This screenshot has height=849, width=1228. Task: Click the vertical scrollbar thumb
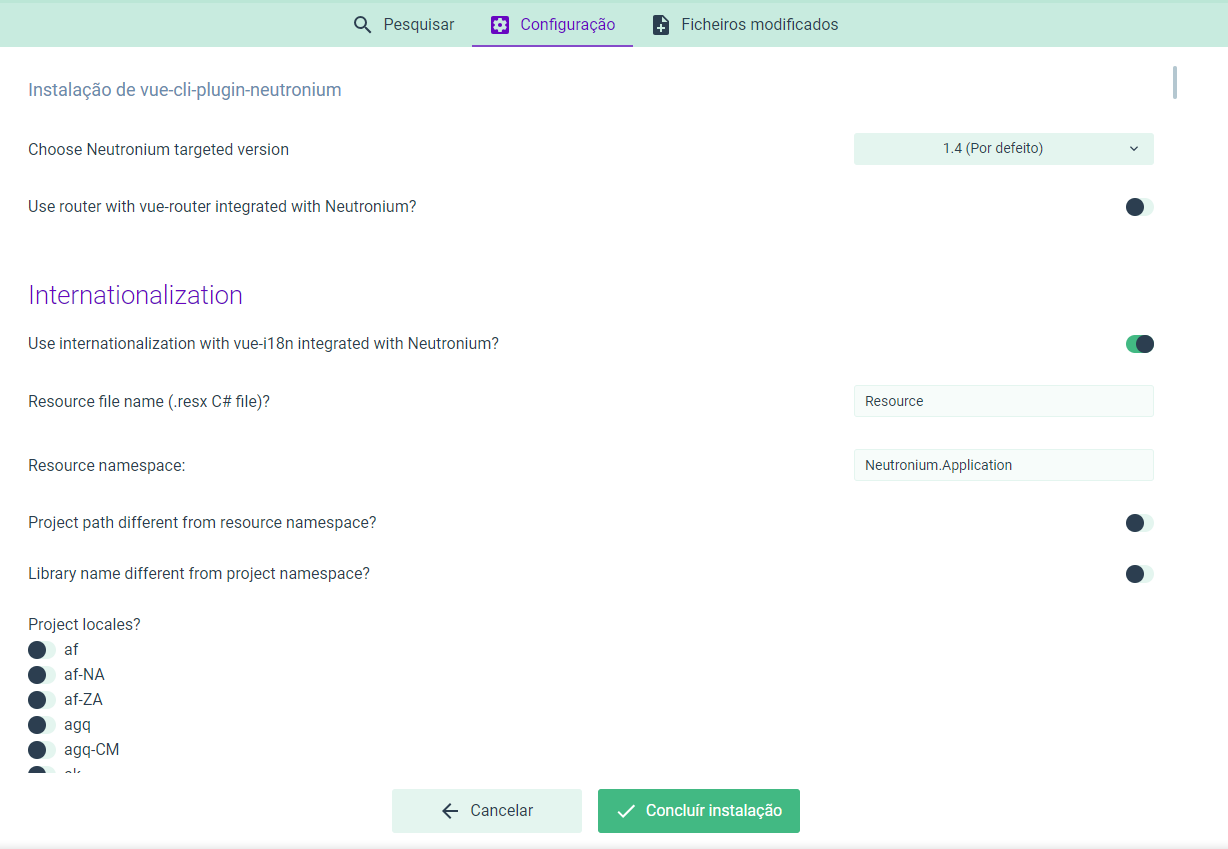[1175, 82]
